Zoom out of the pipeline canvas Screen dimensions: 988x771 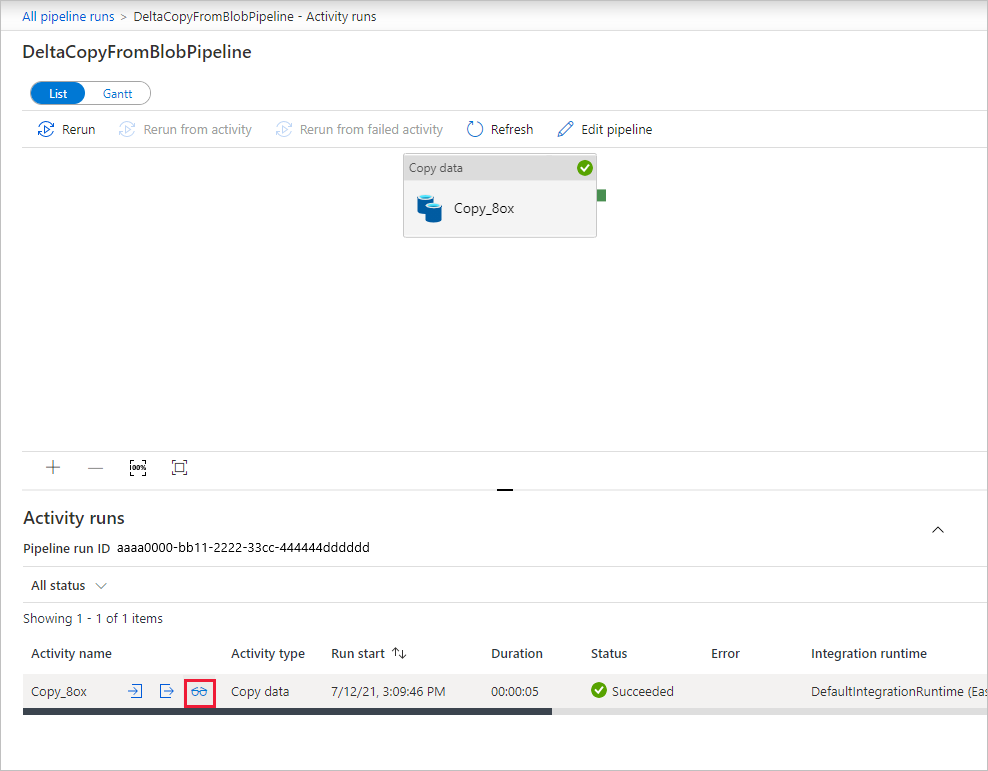click(95, 467)
